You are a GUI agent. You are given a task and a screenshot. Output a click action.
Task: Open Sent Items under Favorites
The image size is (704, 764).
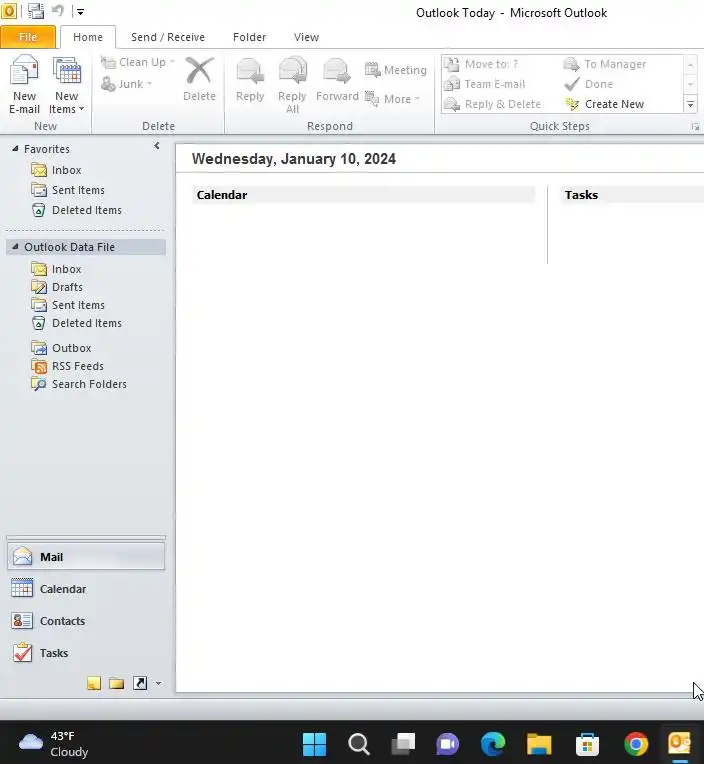coord(68,190)
